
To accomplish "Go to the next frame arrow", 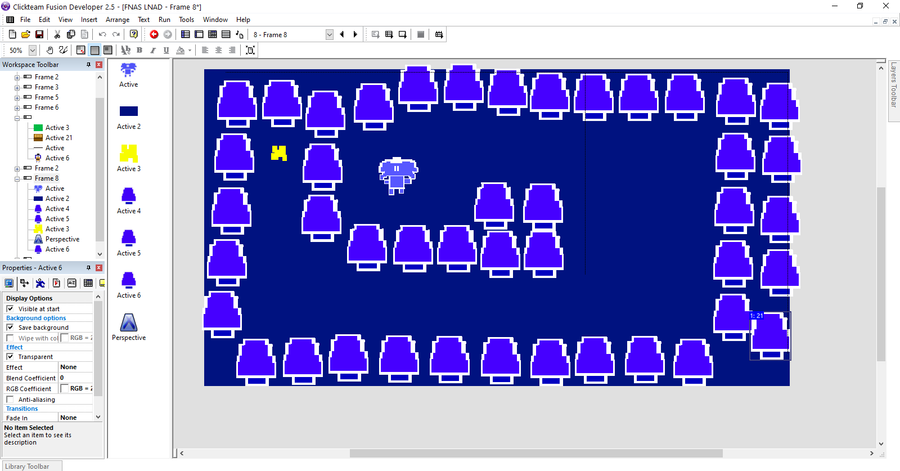I will click(x=355, y=34).
